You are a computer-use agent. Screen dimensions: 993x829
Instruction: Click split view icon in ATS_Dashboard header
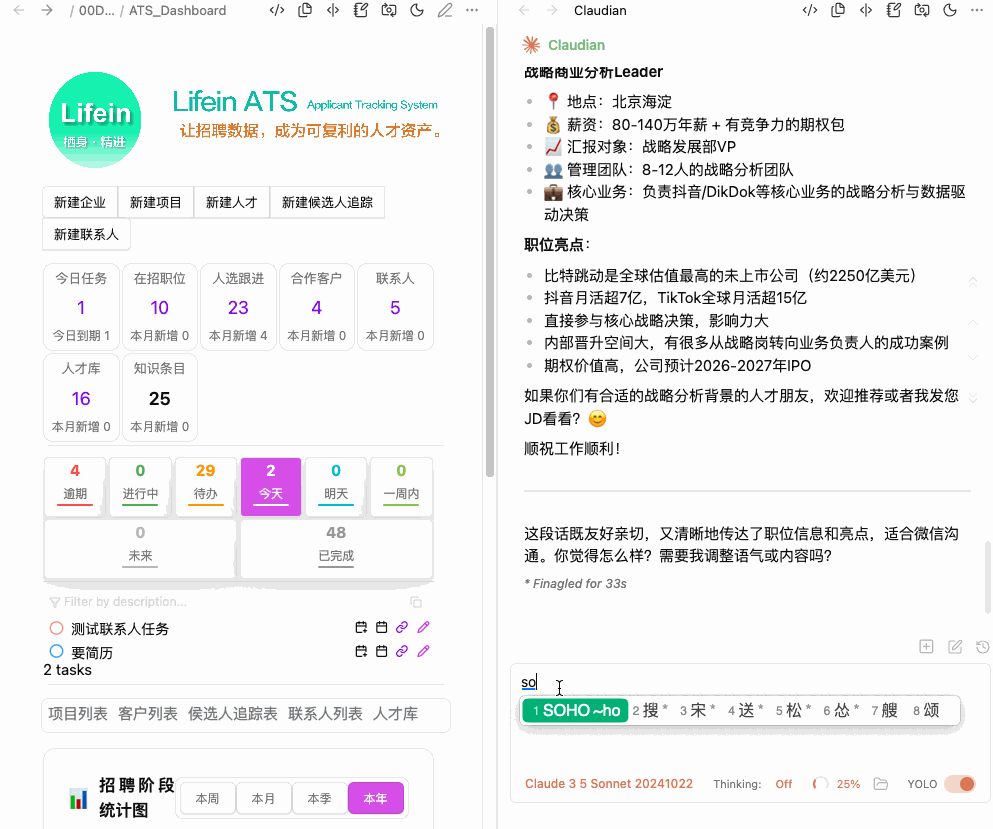click(333, 10)
